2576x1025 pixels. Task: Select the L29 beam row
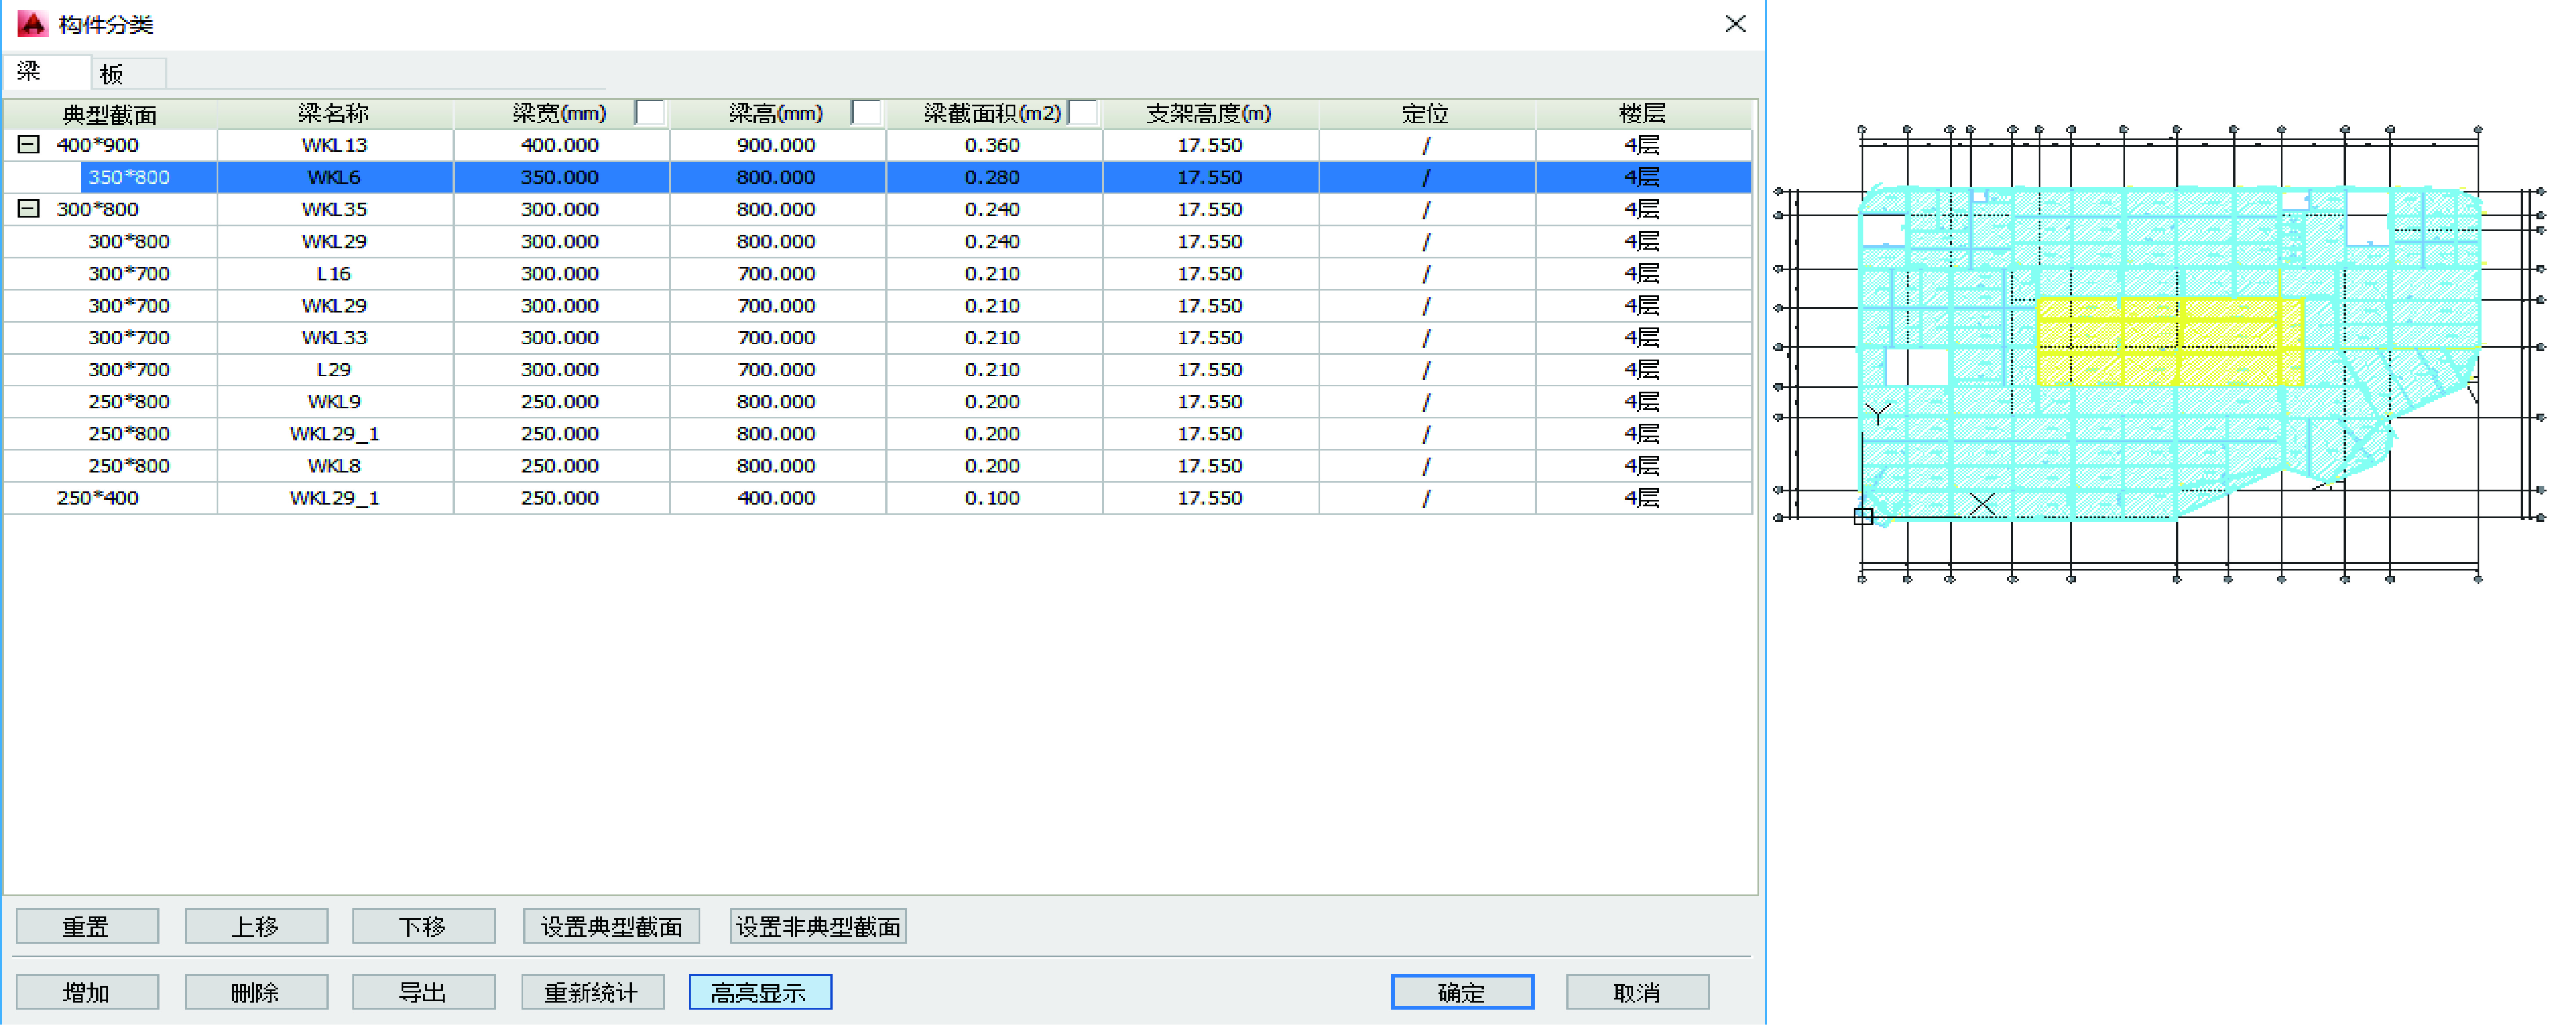tap(877, 369)
